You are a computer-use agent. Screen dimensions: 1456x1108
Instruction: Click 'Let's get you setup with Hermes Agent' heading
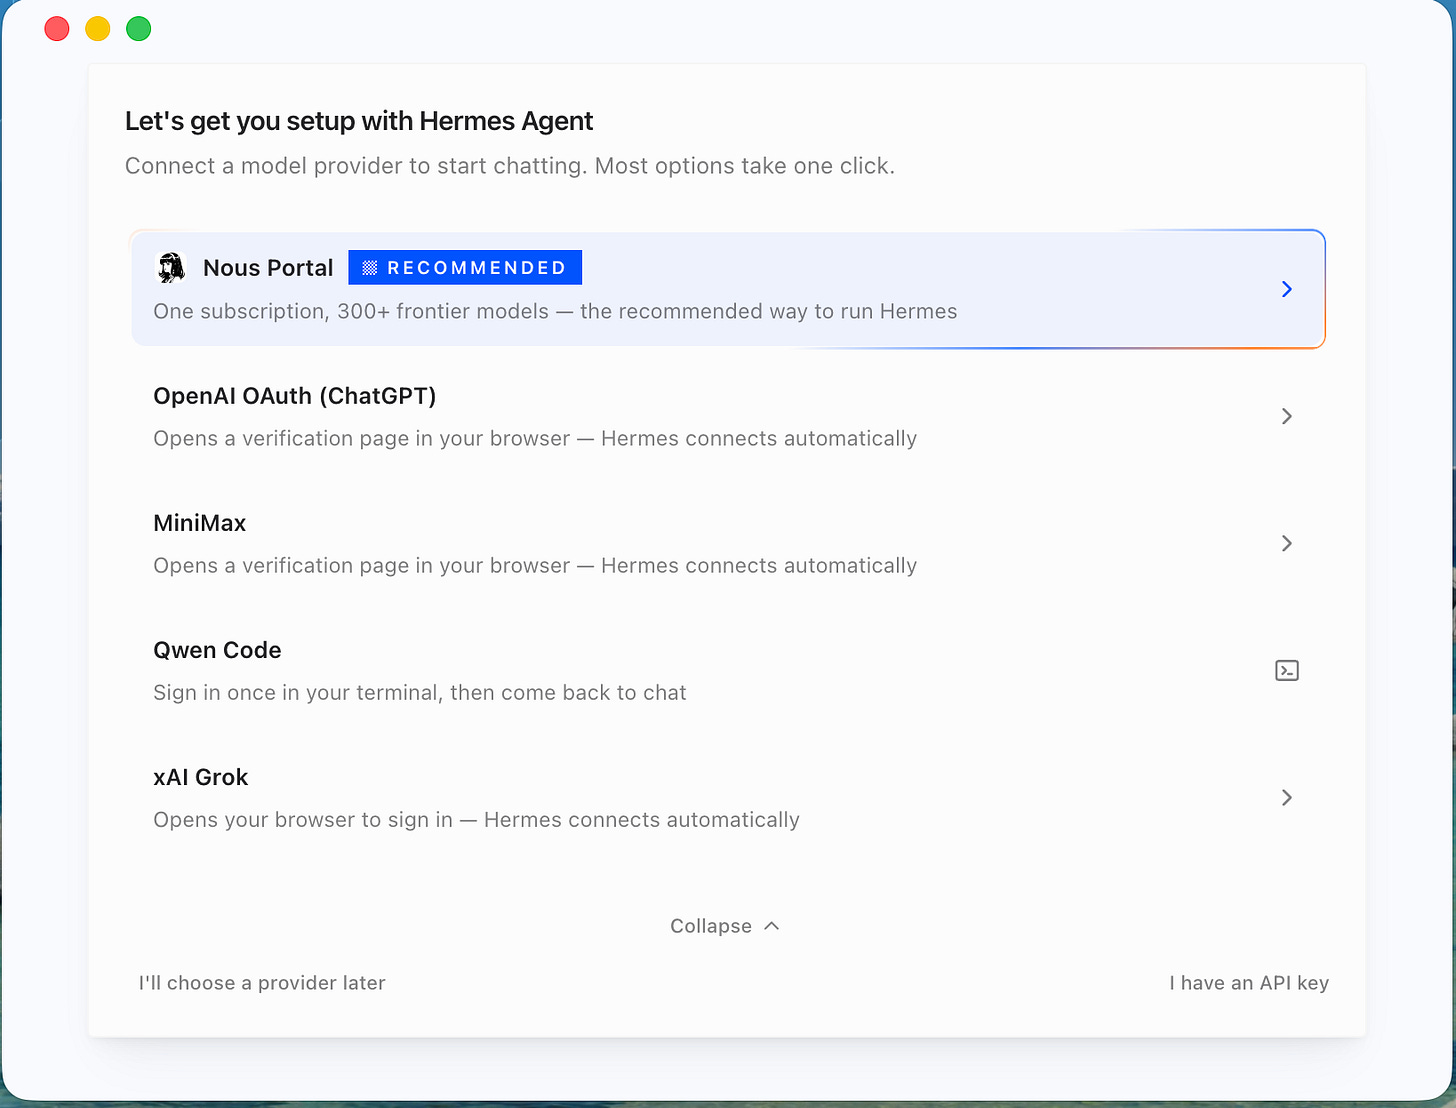pyautogui.click(x=359, y=121)
